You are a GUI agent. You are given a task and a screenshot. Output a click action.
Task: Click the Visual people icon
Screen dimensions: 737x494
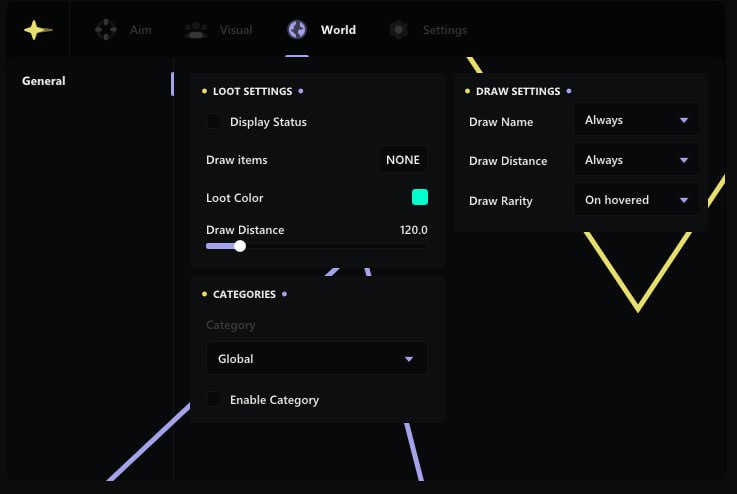coord(196,30)
